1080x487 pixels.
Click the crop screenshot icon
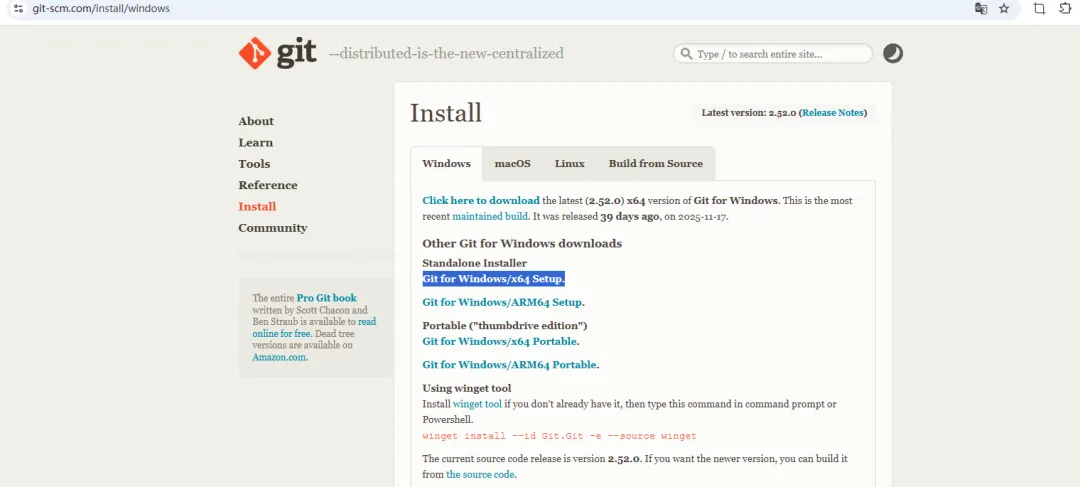coord(1039,9)
